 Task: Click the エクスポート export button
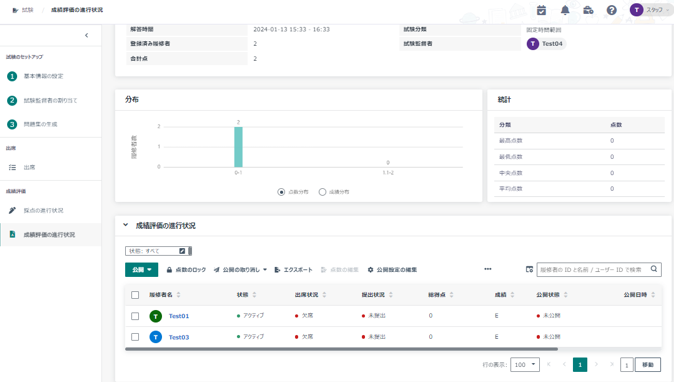(294, 270)
